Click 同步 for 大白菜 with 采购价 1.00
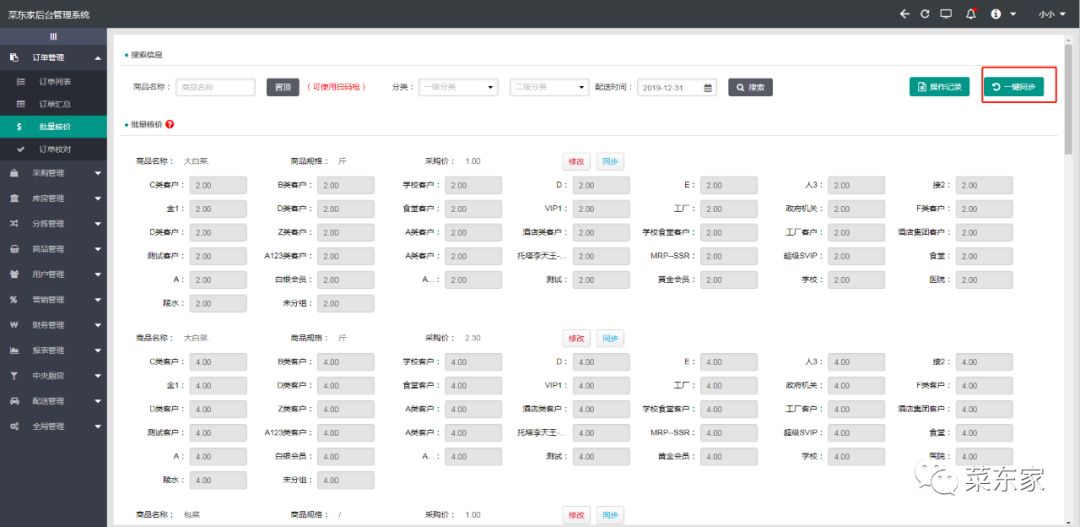Image resolution: width=1080 pixels, height=527 pixels. (610, 162)
